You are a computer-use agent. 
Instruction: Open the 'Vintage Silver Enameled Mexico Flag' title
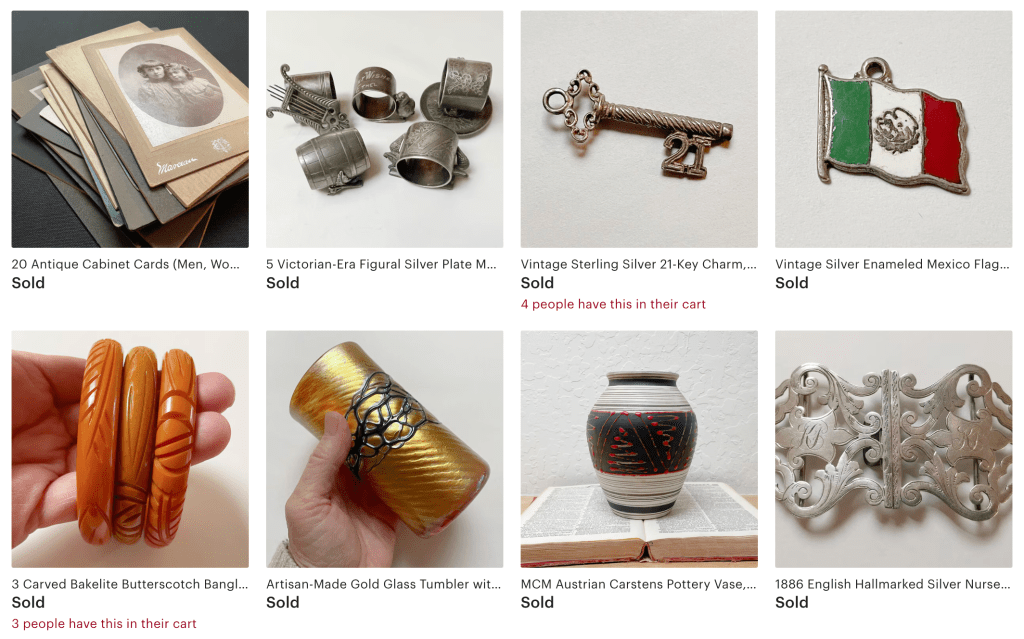click(x=892, y=265)
